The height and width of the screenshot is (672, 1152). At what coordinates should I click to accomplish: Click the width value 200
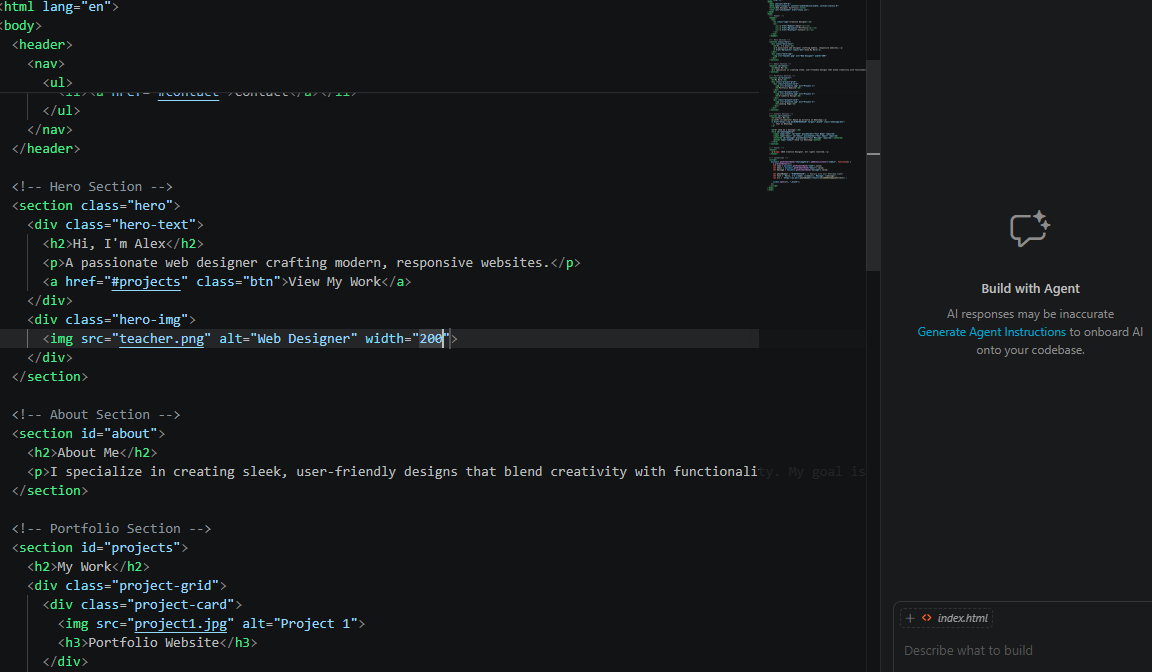(x=431, y=339)
